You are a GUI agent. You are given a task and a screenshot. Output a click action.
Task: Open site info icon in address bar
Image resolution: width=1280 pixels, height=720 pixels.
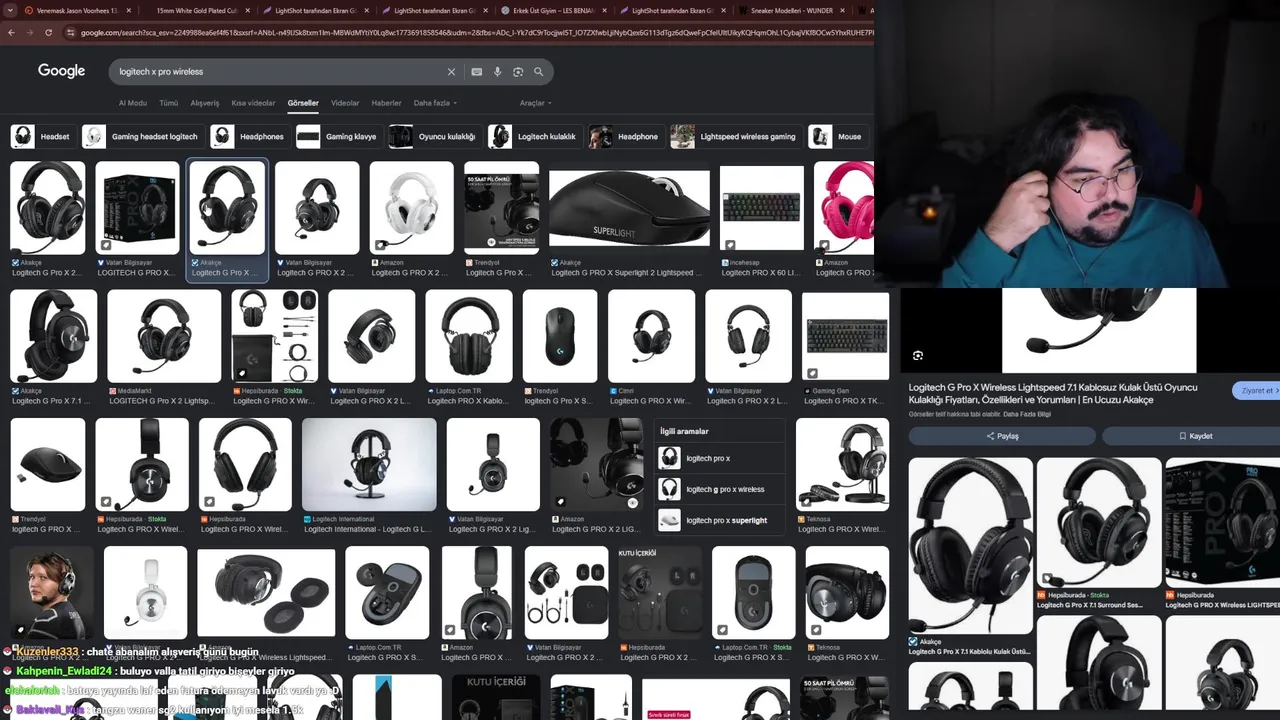pos(70,32)
